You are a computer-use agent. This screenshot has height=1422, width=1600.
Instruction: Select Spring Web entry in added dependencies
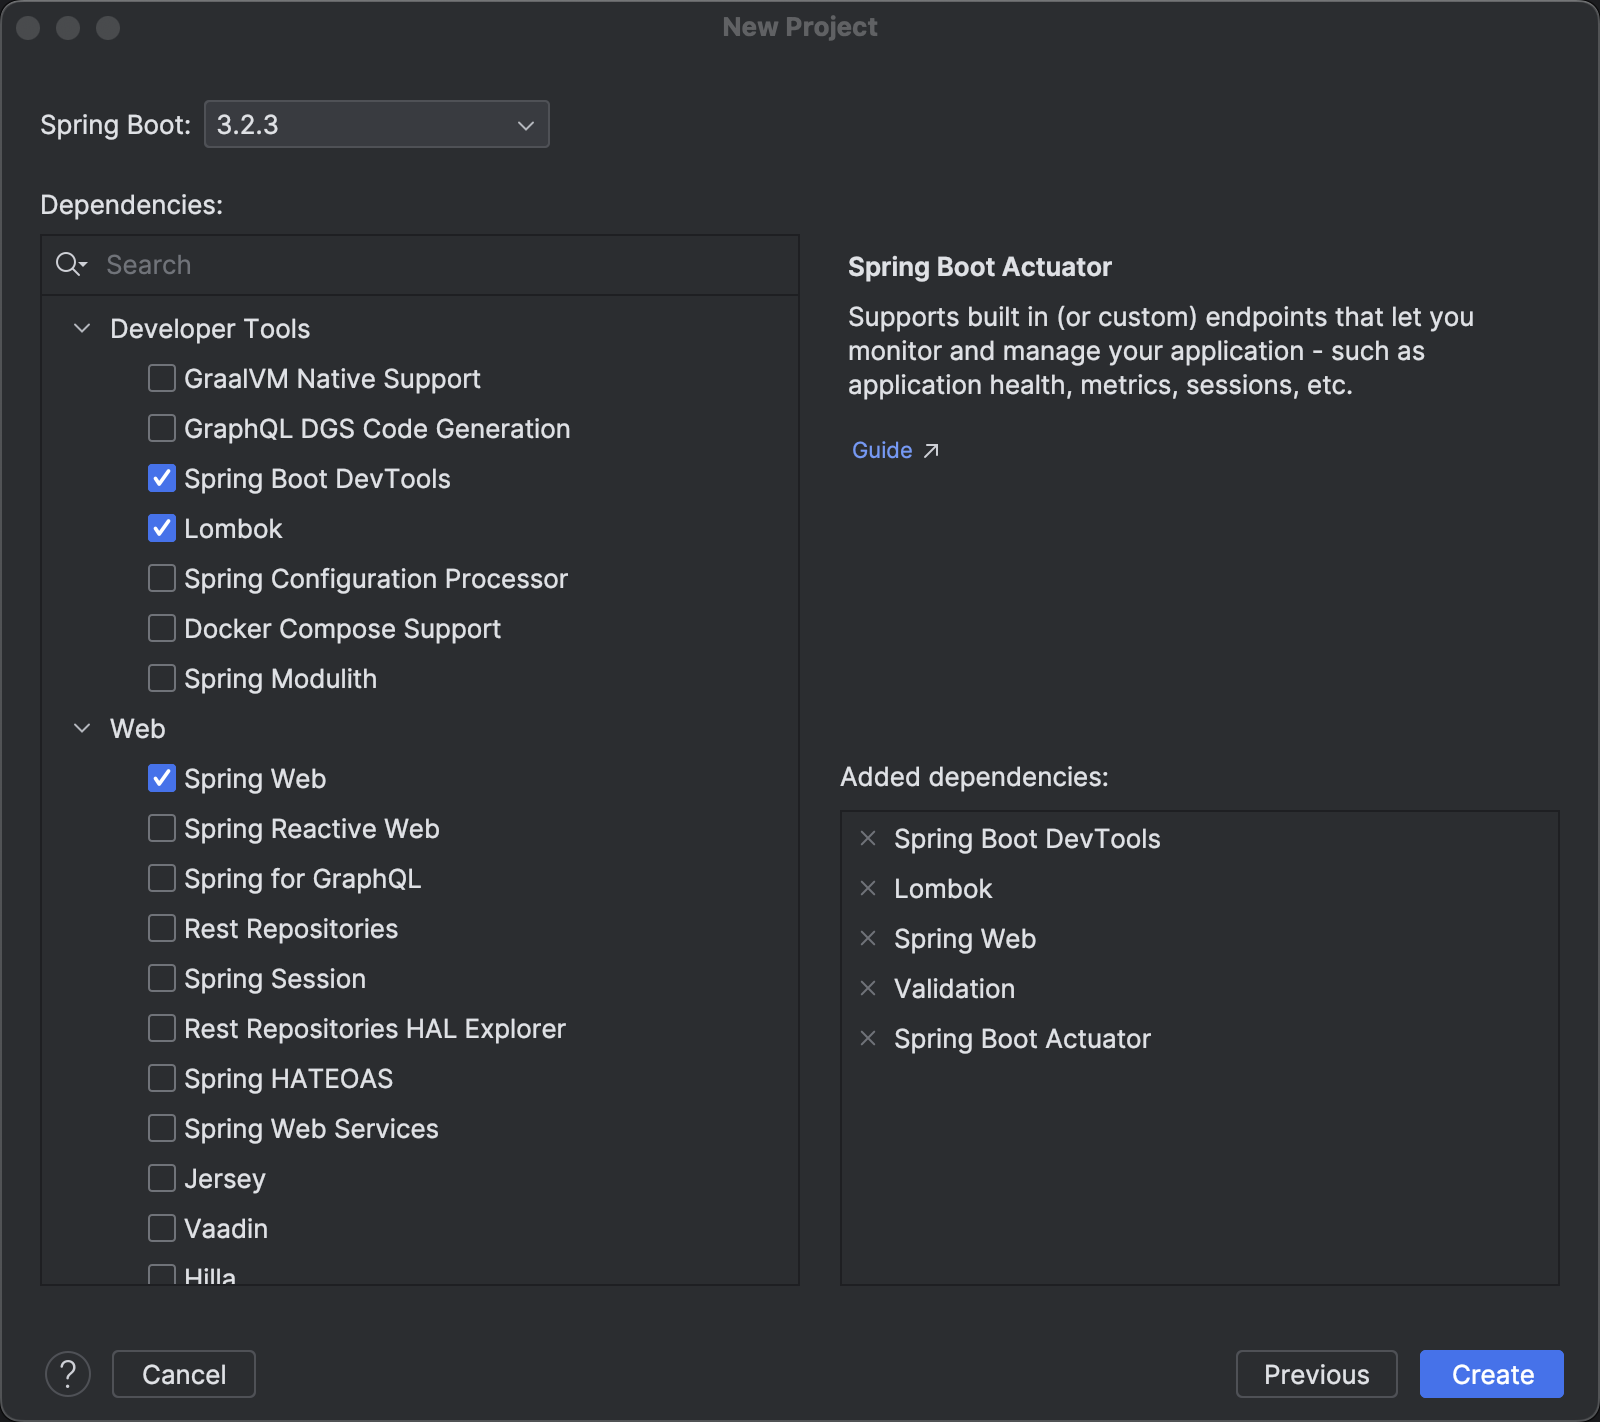(965, 939)
